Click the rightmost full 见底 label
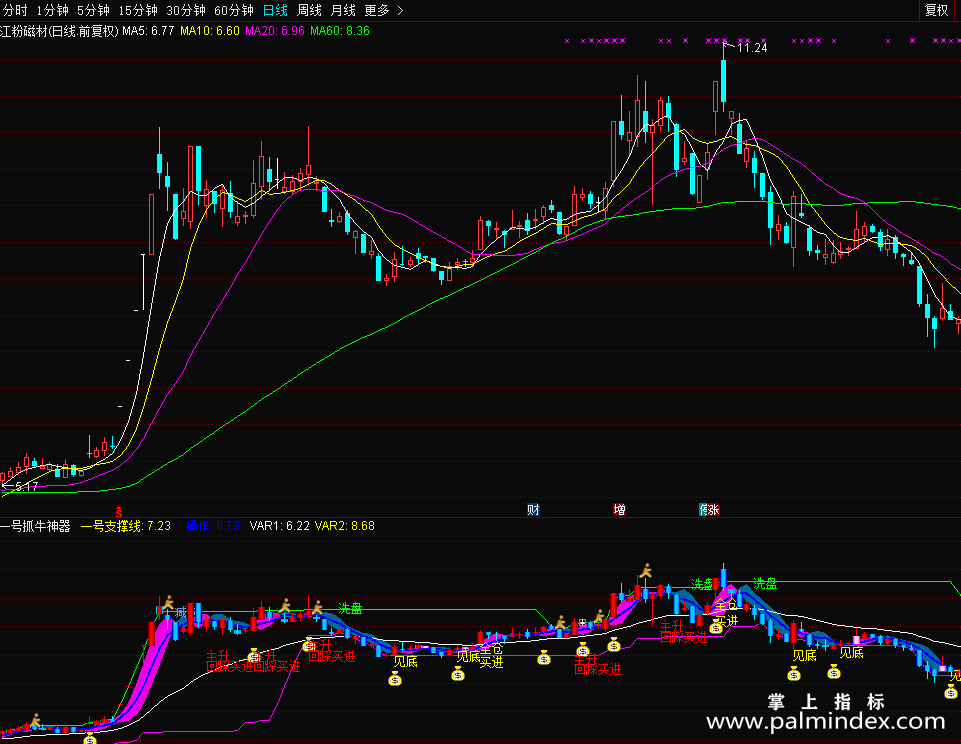The height and width of the screenshot is (744, 961). [x=851, y=653]
